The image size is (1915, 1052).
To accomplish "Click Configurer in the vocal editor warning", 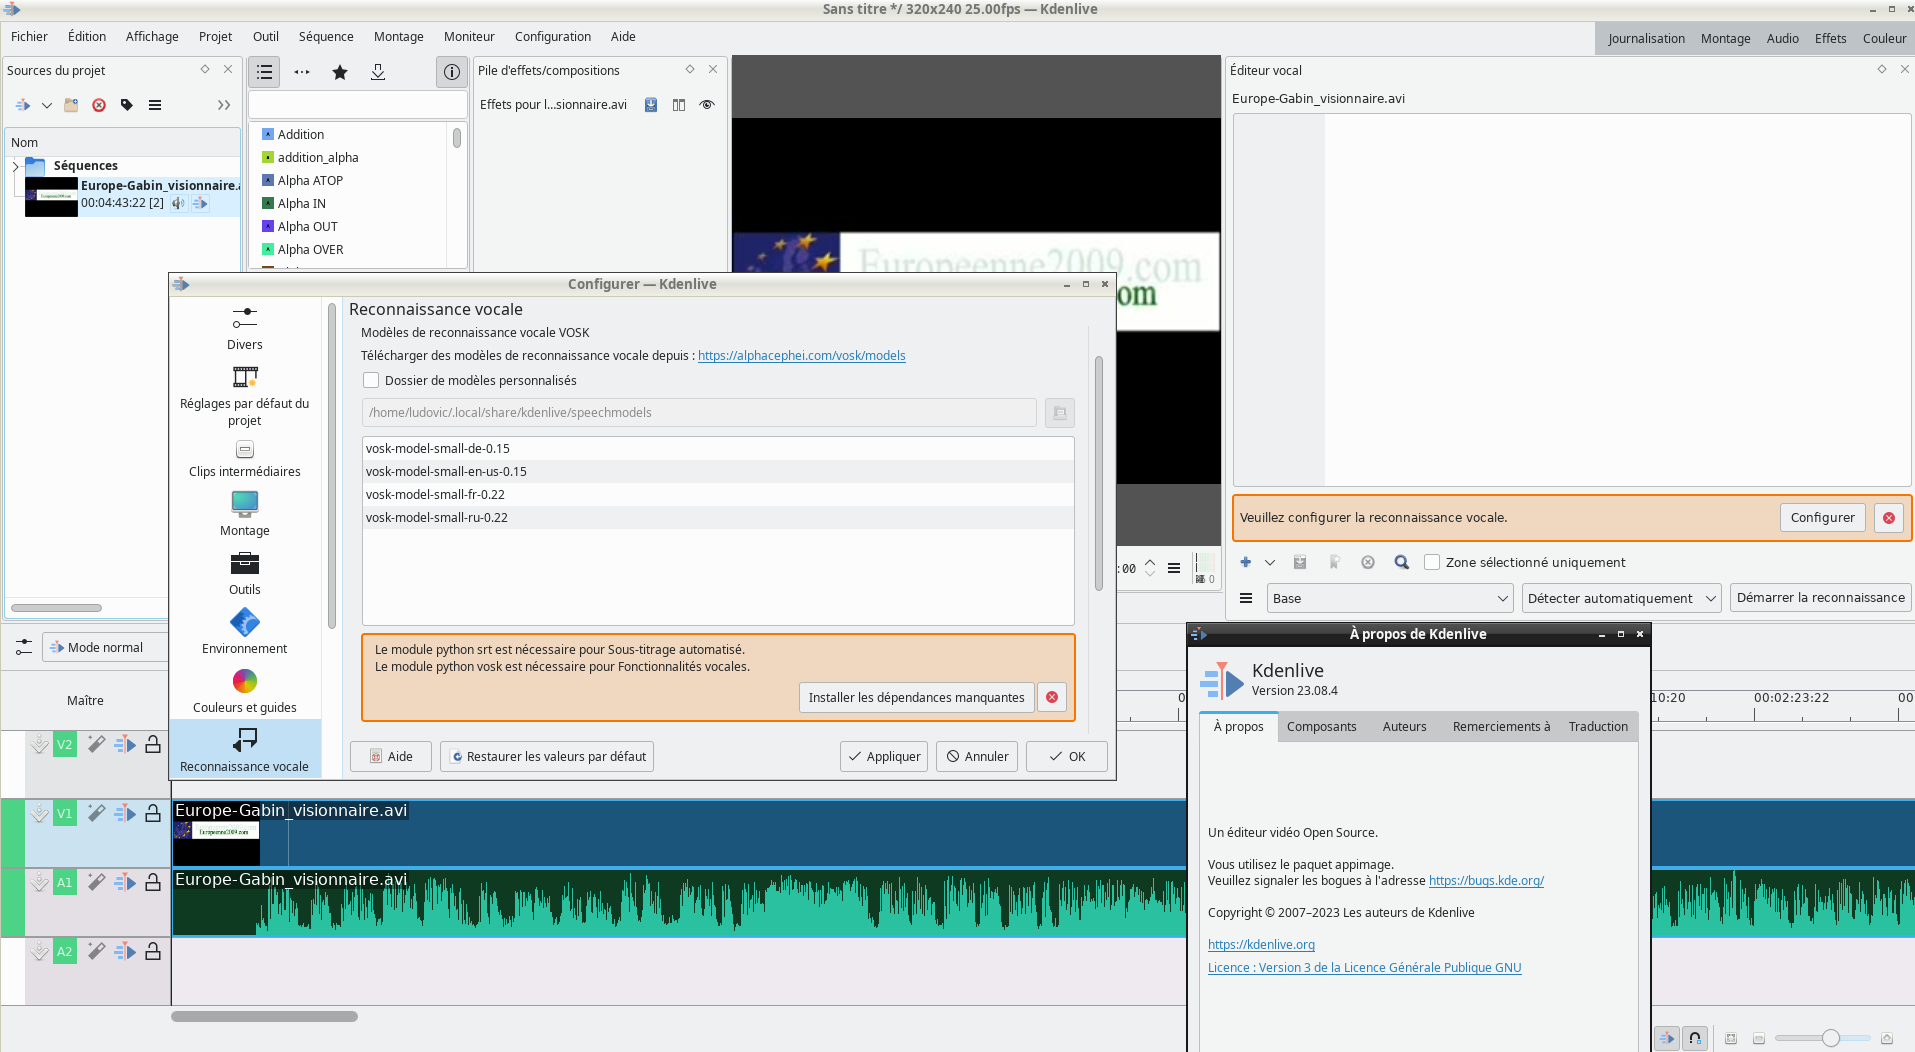I will coord(1822,518).
